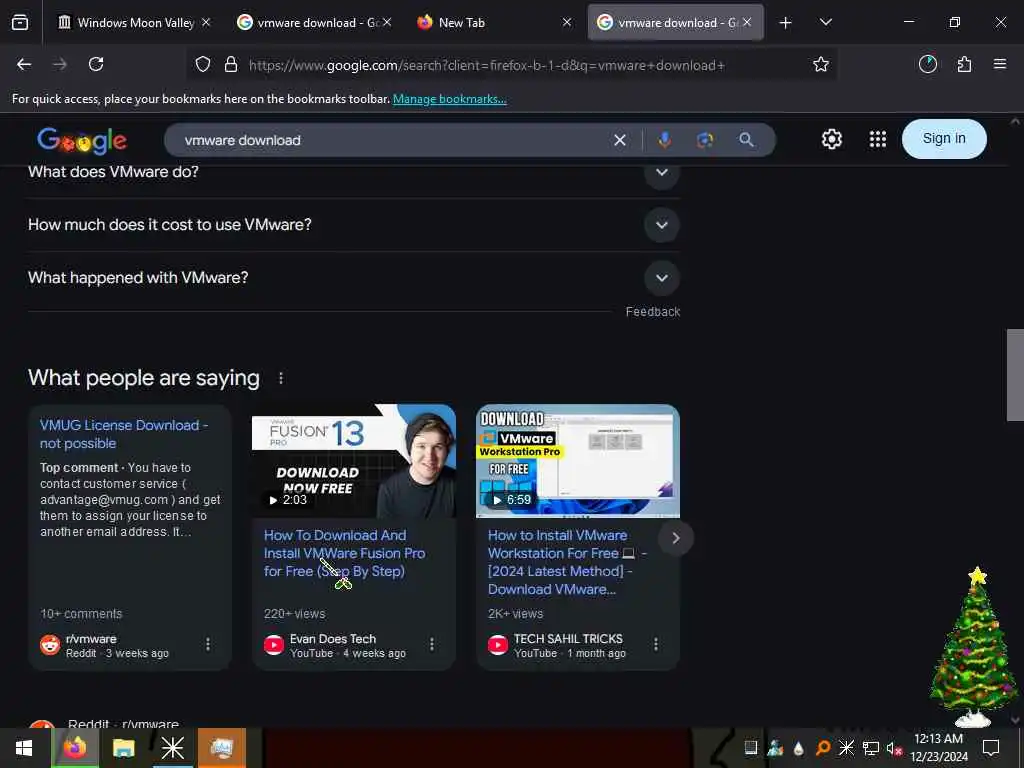The image size is (1024, 768).
Task: Show next cards in carousel arrow
Action: pos(676,538)
